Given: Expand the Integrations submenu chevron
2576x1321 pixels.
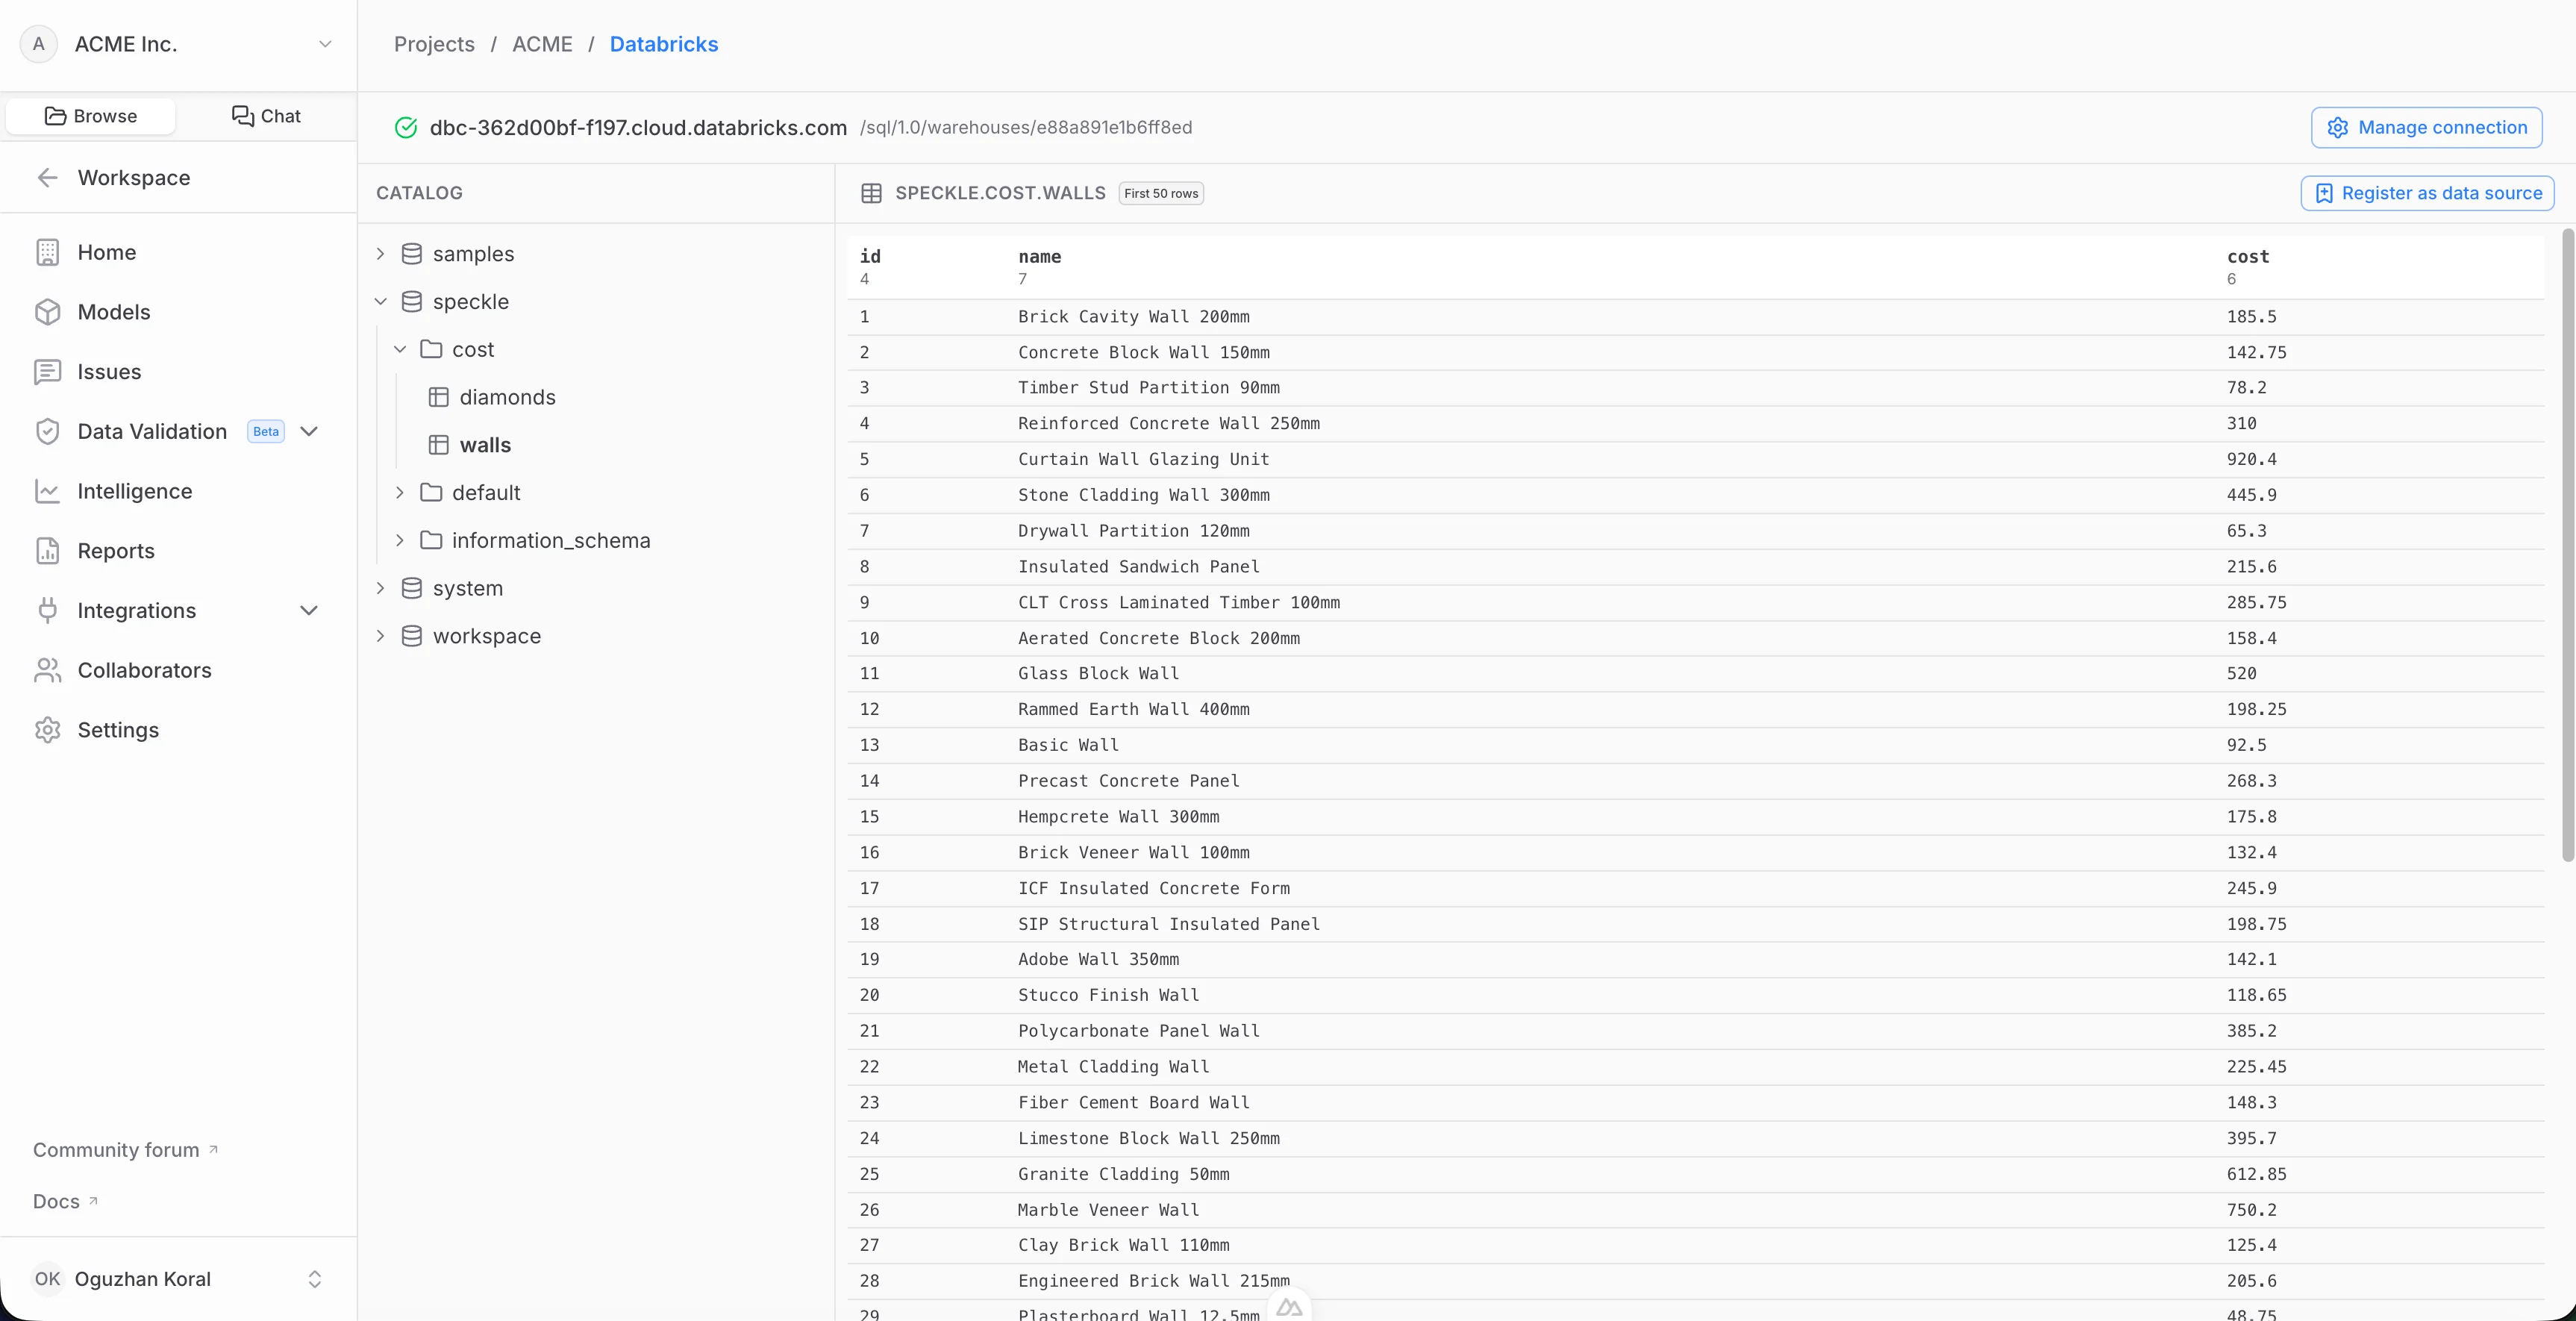Looking at the screenshot, I should click(x=309, y=610).
